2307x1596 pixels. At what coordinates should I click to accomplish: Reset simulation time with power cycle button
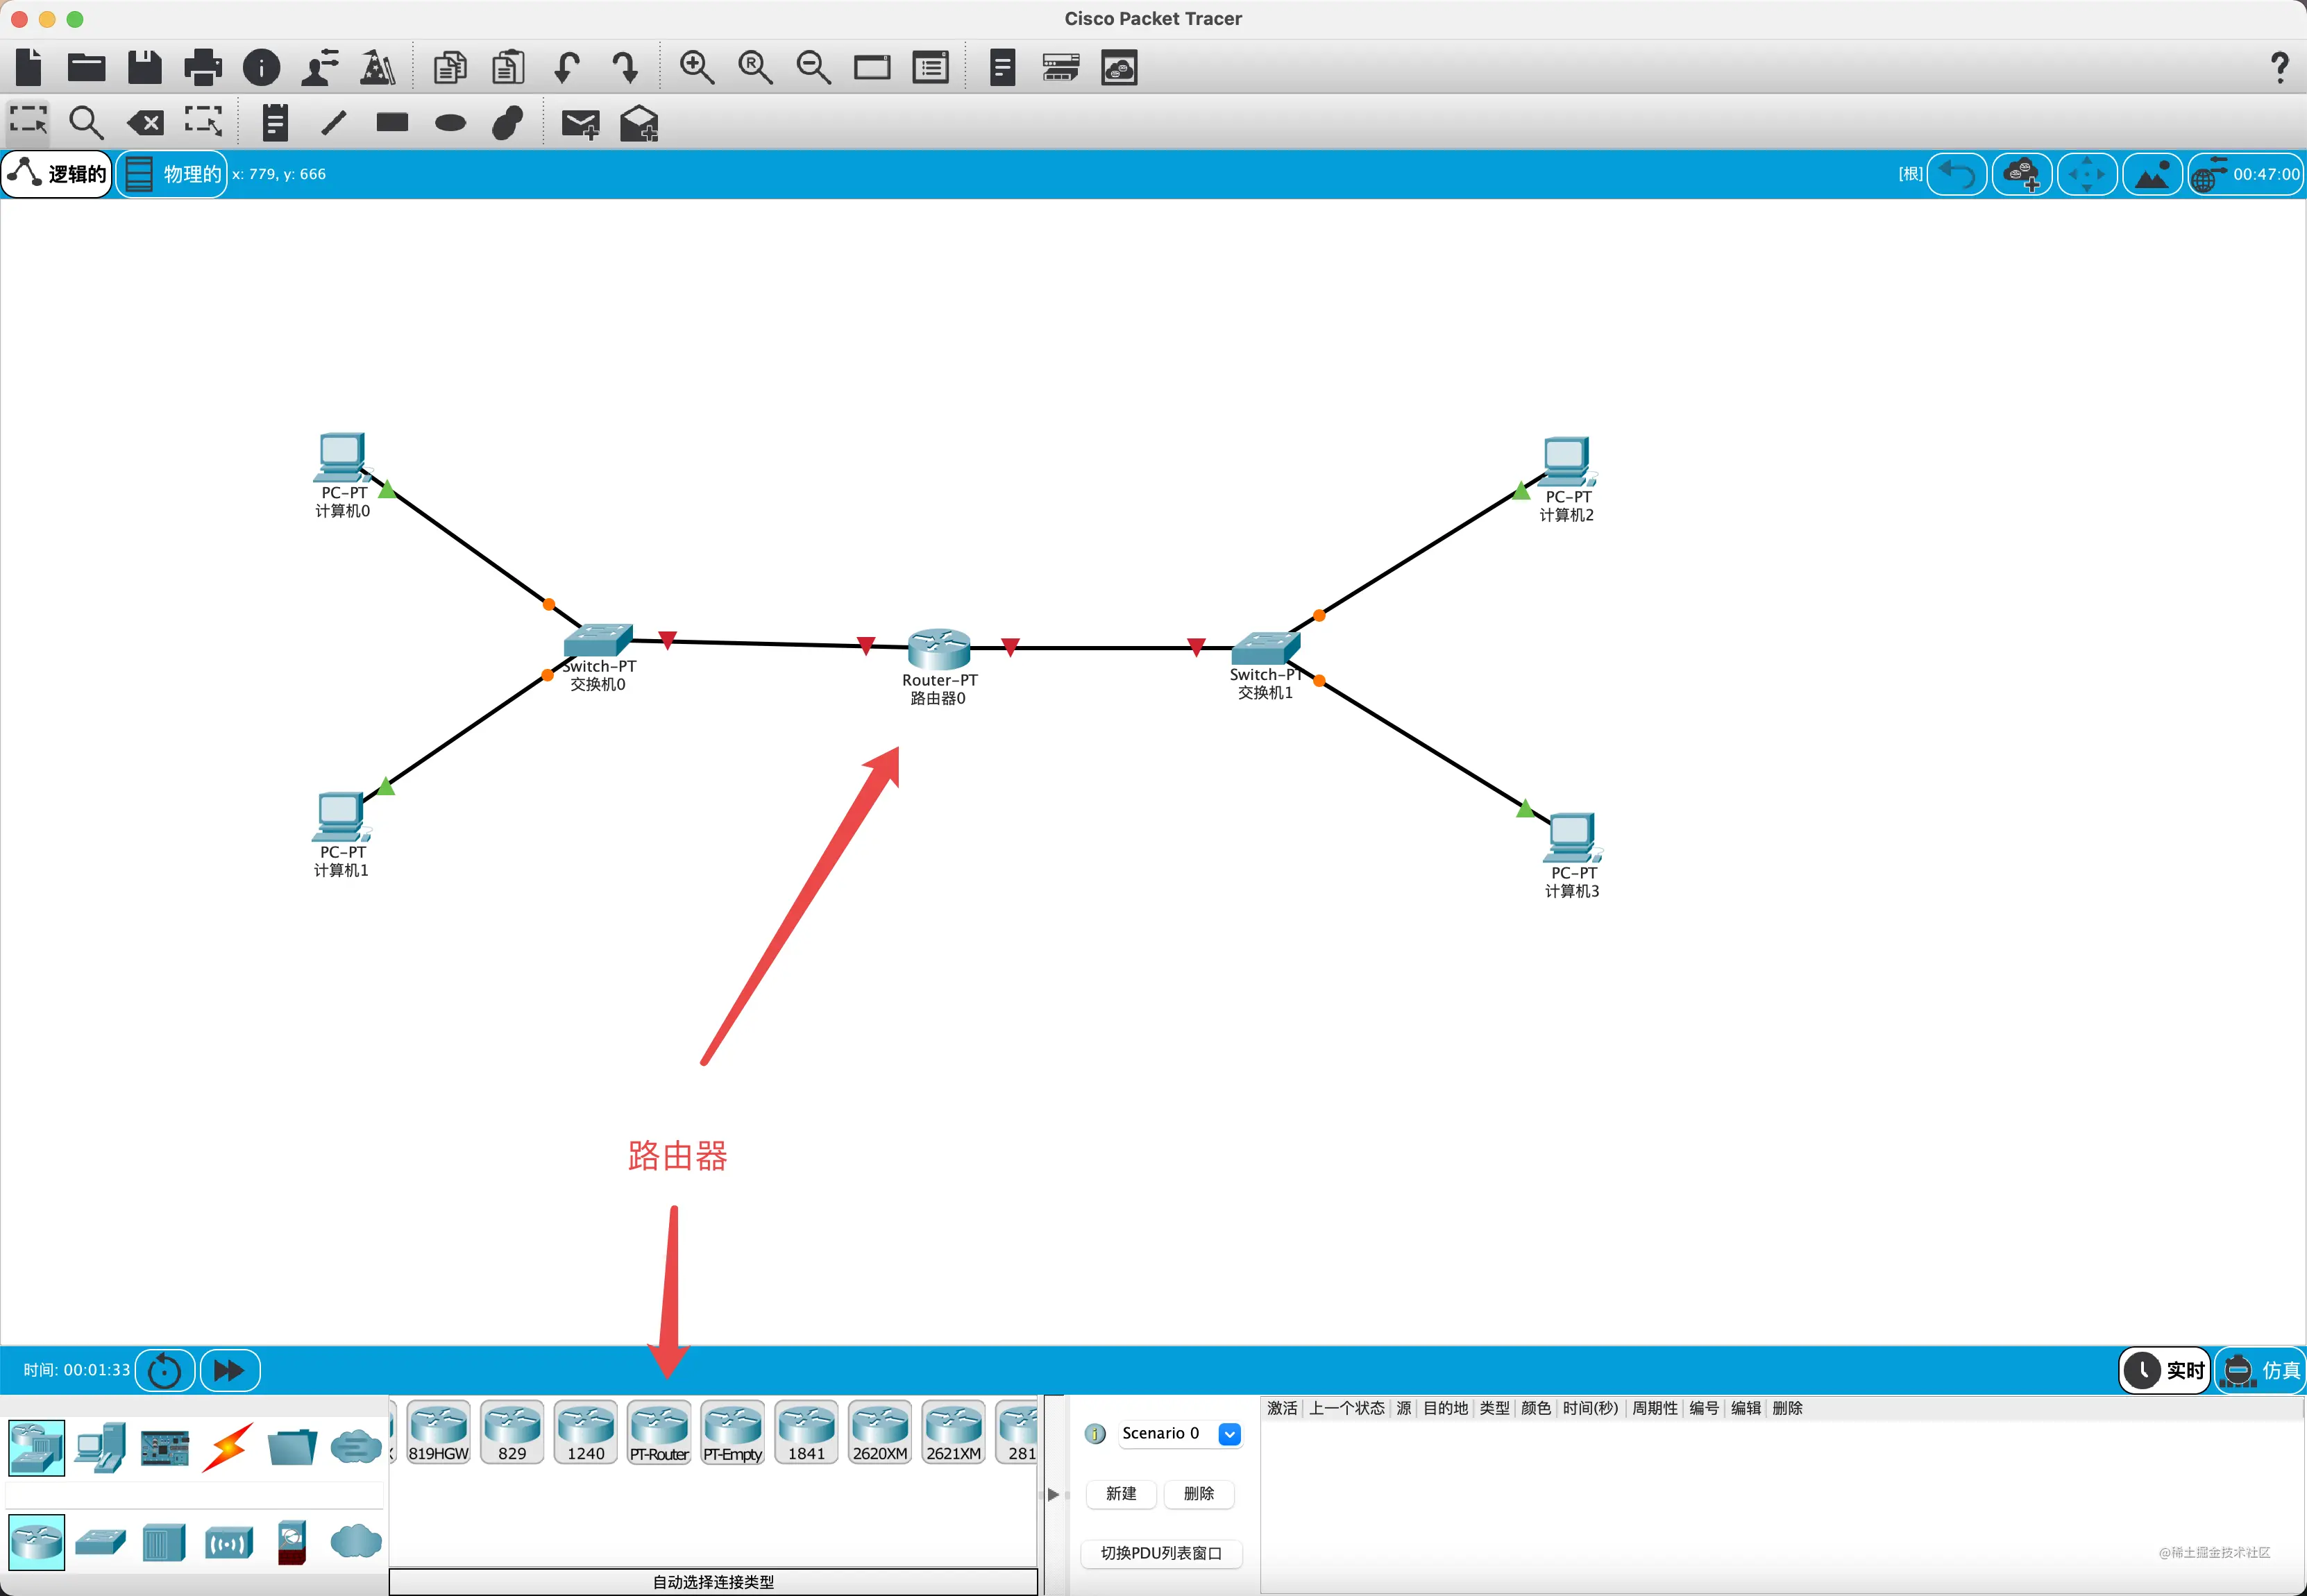coord(165,1370)
